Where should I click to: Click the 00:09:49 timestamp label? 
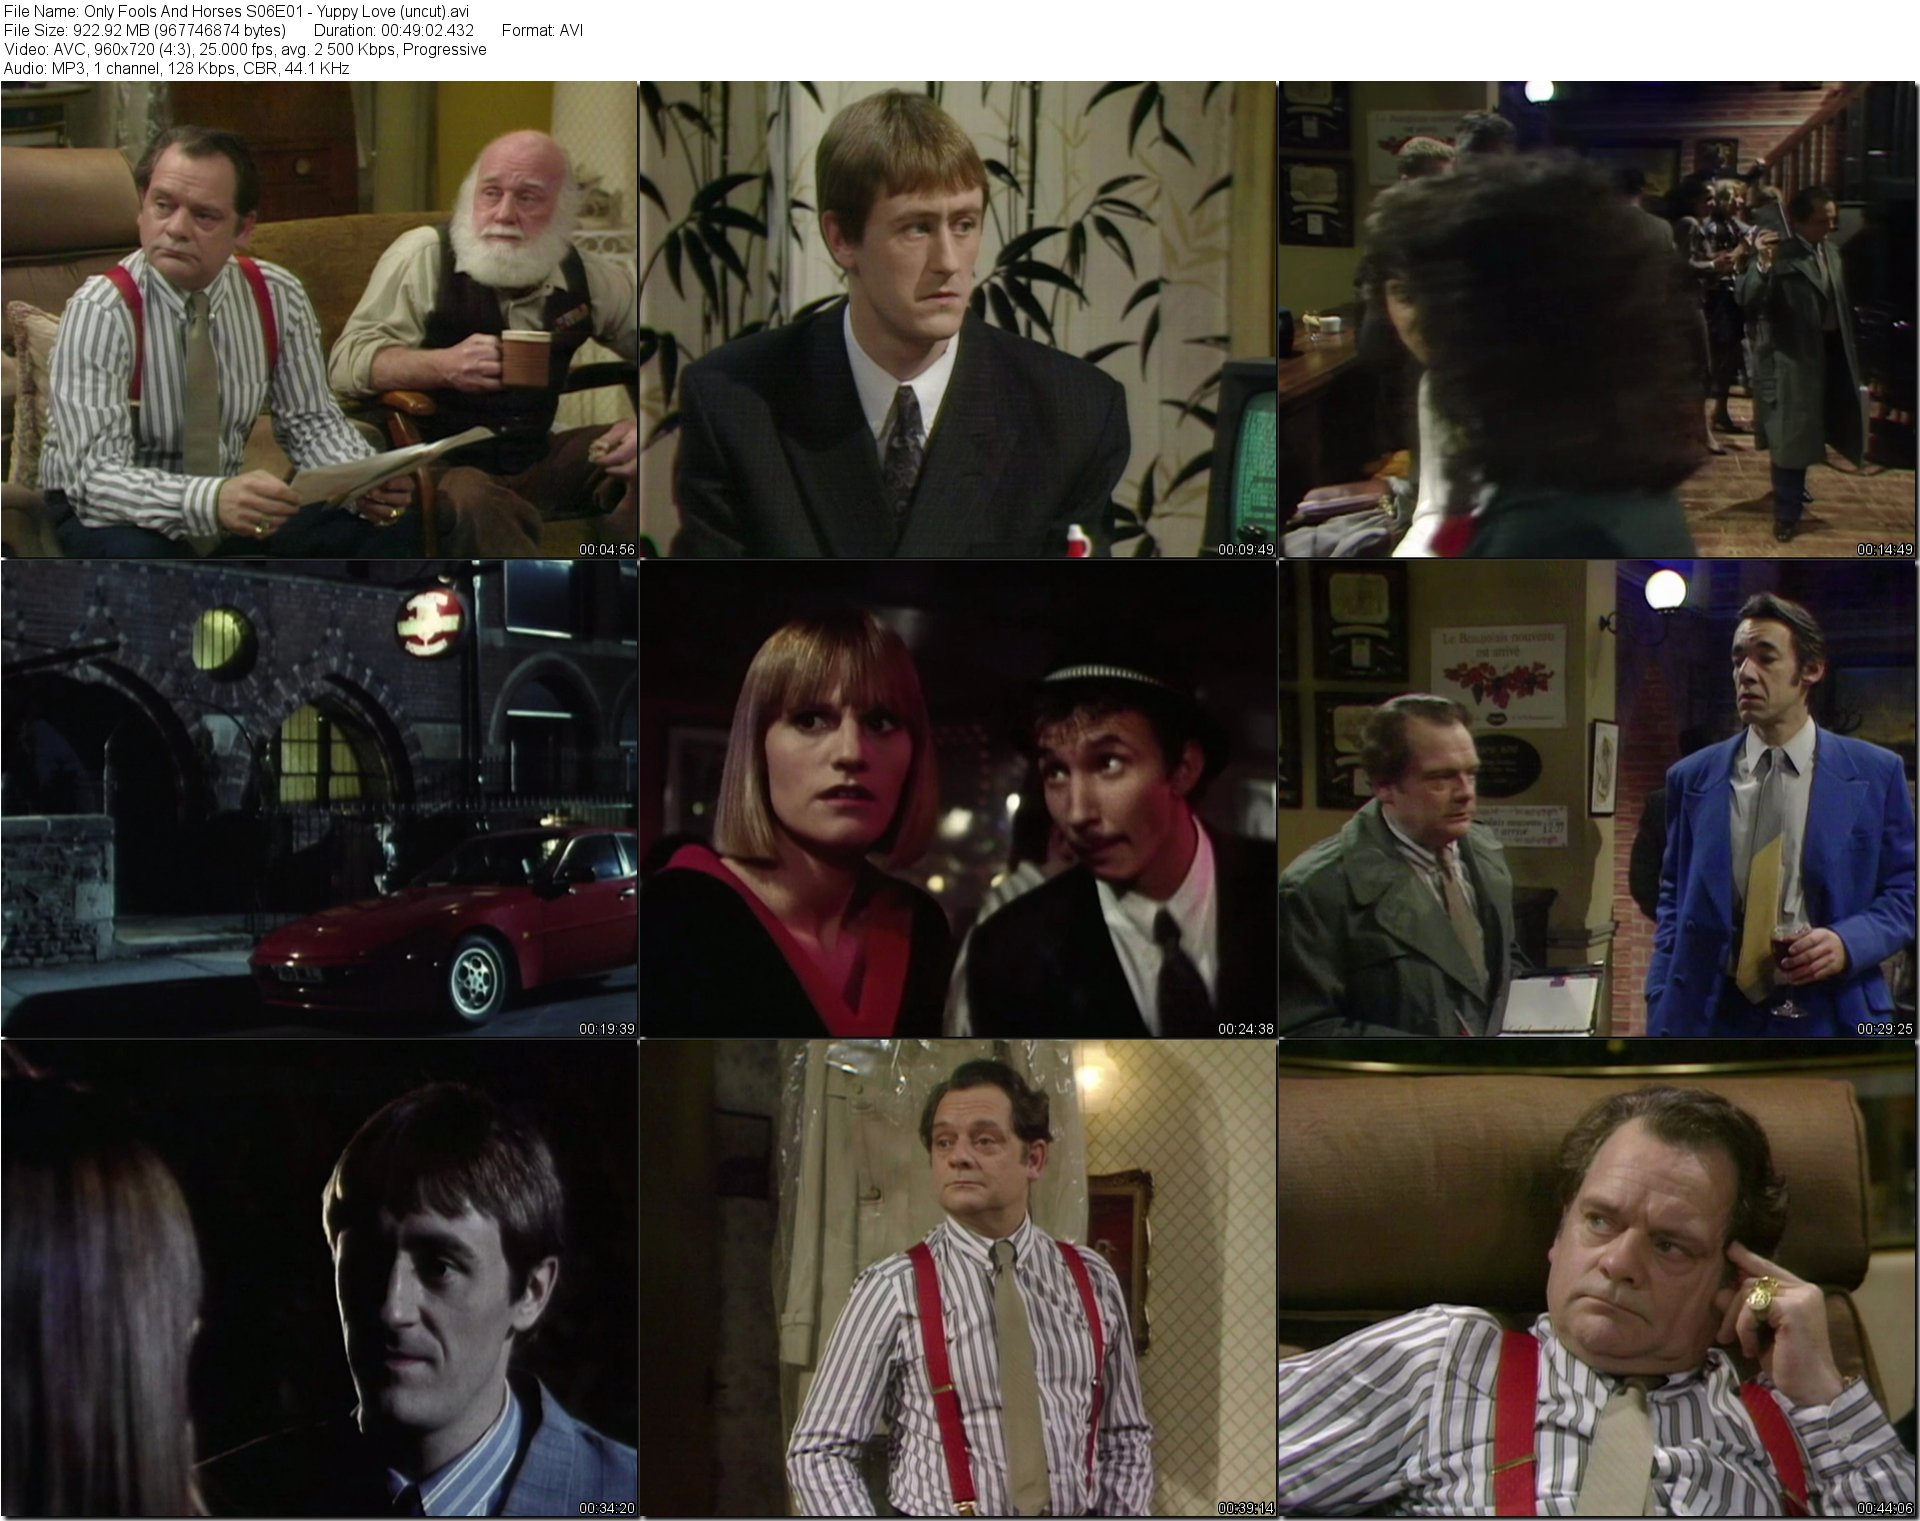click(x=1245, y=549)
